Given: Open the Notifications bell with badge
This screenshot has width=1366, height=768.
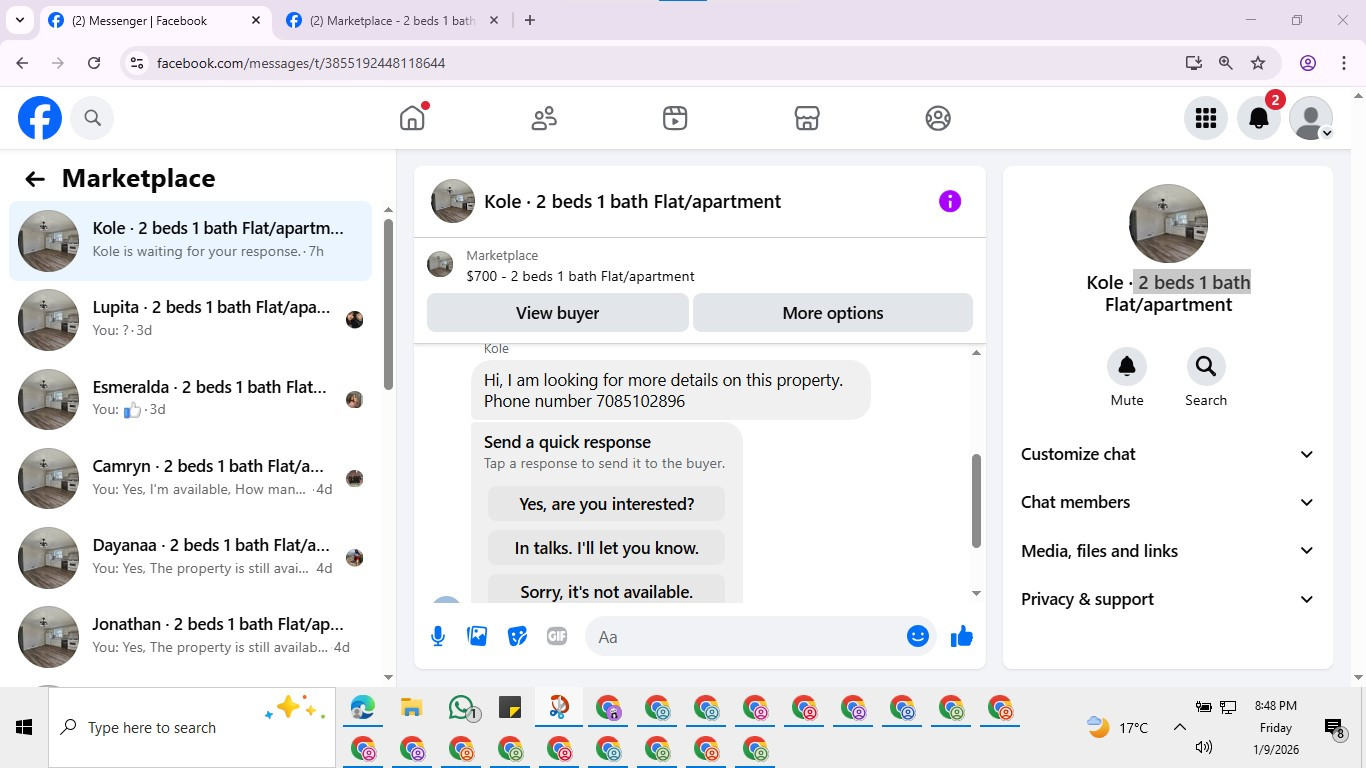Looking at the screenshot, I should (x=1259, y=118).
